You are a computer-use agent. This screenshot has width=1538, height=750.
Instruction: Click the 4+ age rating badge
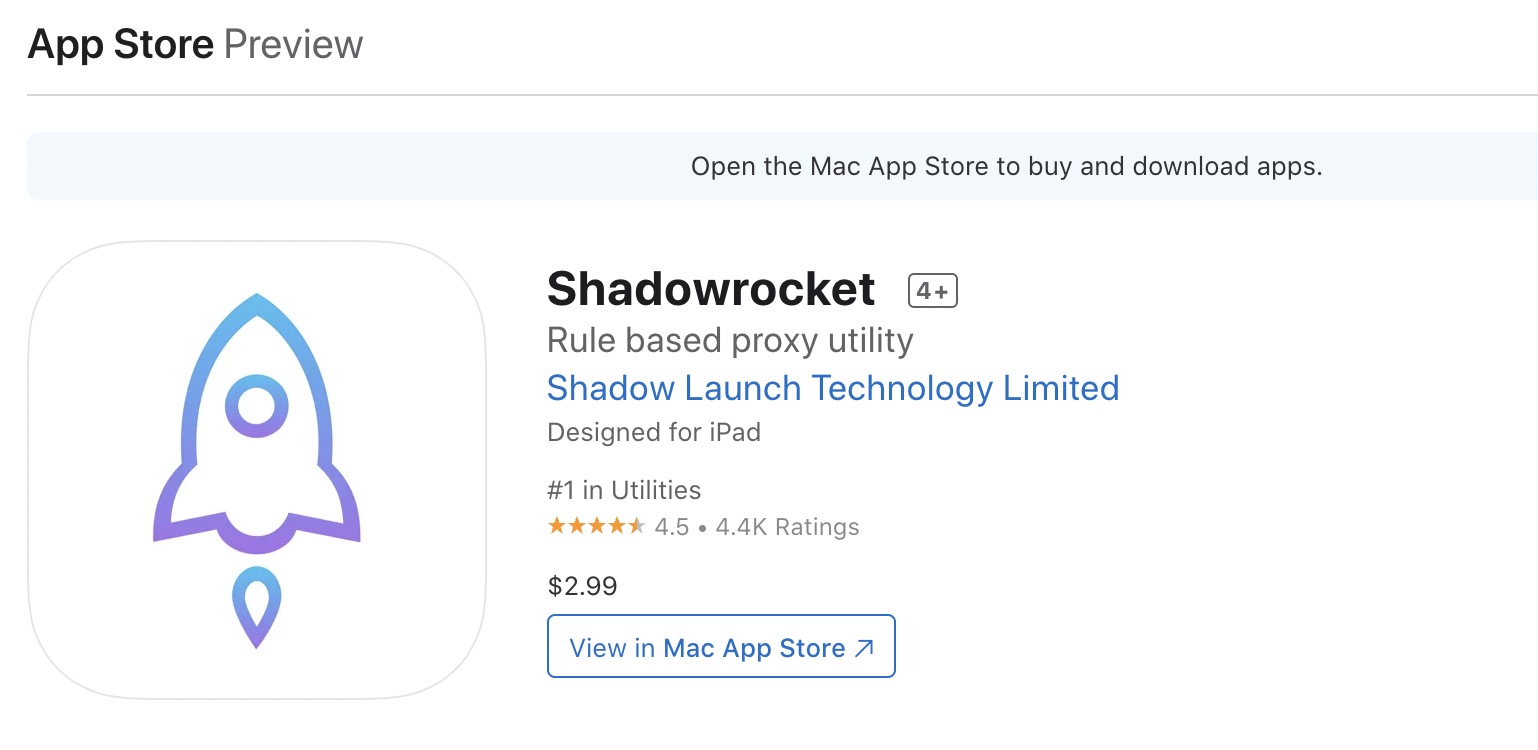pyautogui.click(x=933, y=291)
